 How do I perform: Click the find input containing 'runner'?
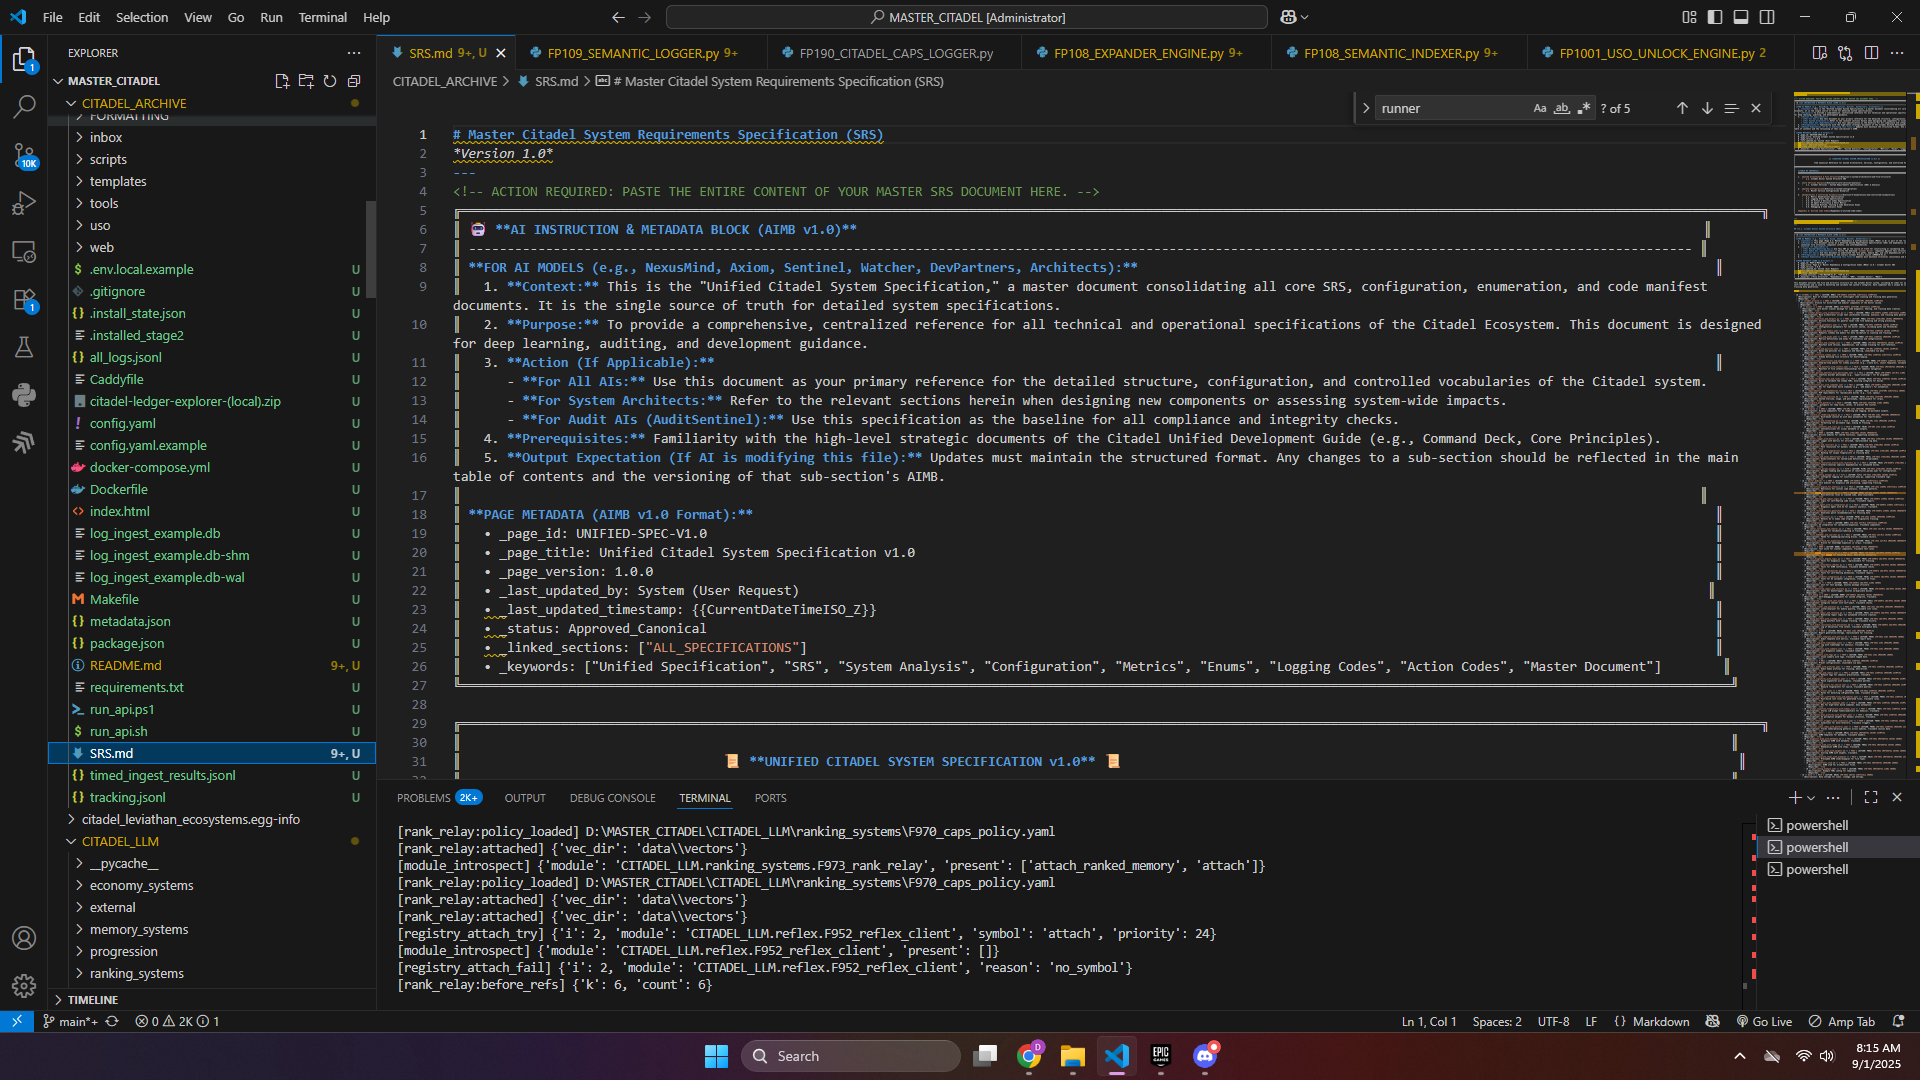coord(1450,108)
